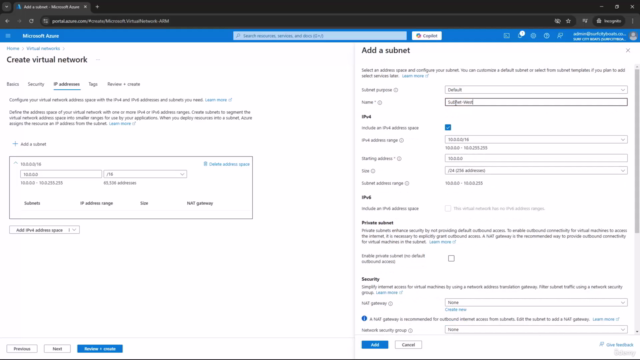Screen dimensions: 640x360
Task: Click info icon next to Name
Action: [x=380, y=102]
